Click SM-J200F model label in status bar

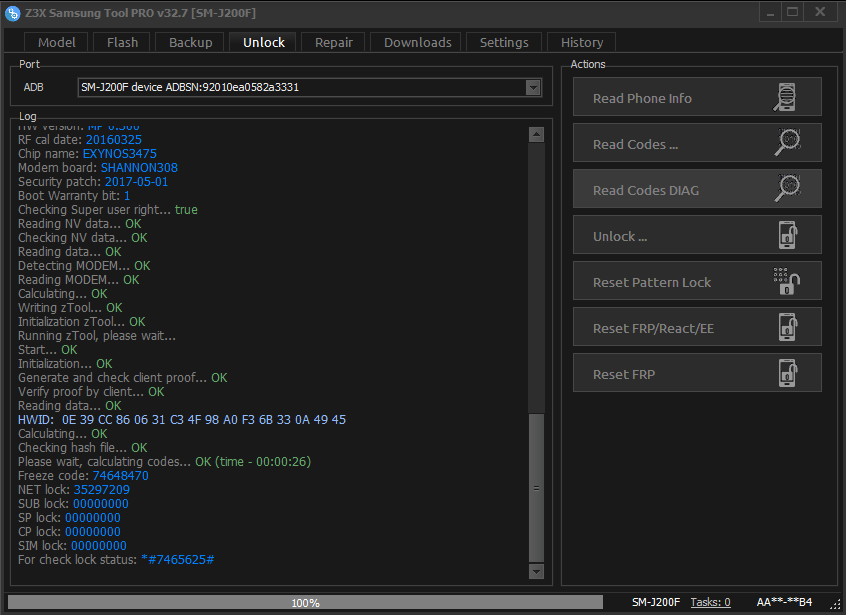point(656,602)
